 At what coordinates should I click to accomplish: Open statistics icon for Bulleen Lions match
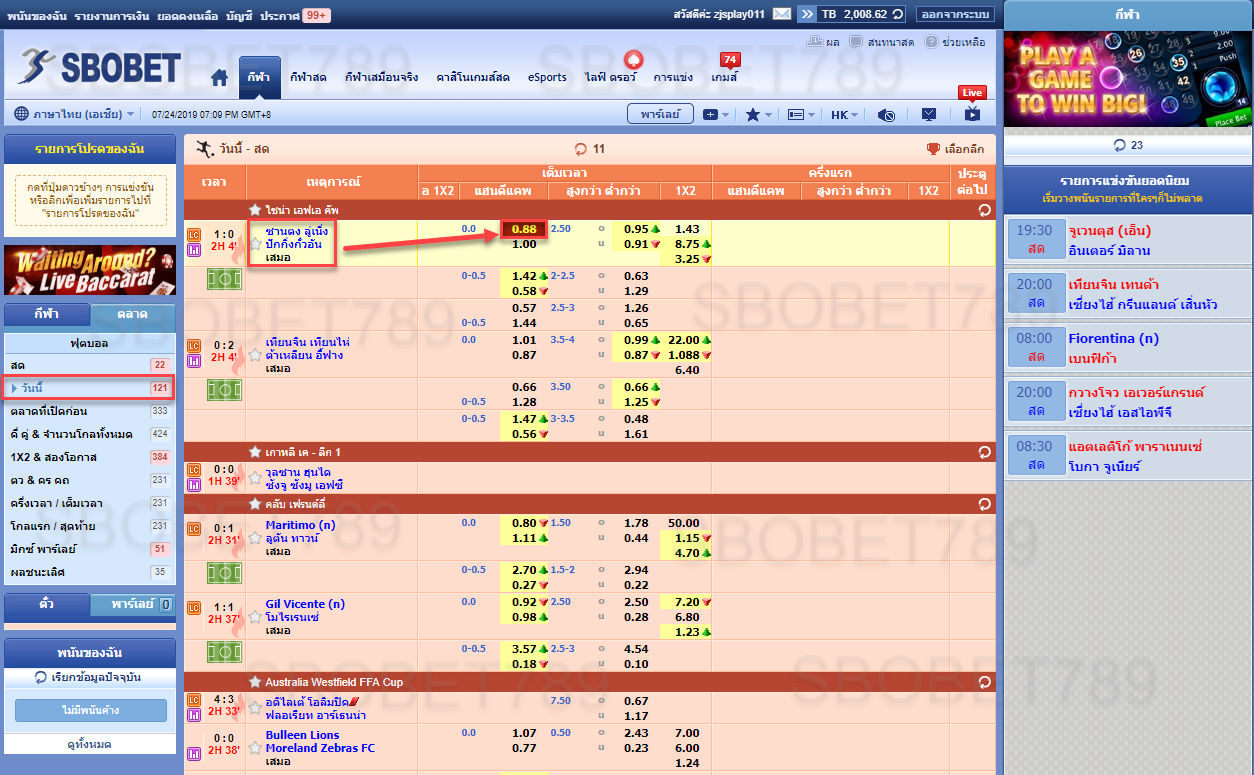(x=194, y=754)
